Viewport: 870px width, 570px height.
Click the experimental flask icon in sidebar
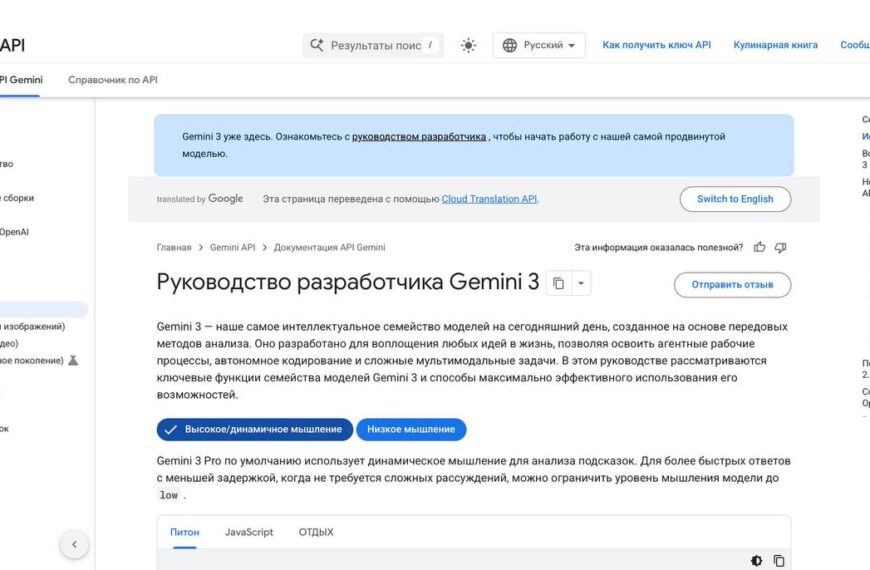pyautogui.click(x=73, y=360)
